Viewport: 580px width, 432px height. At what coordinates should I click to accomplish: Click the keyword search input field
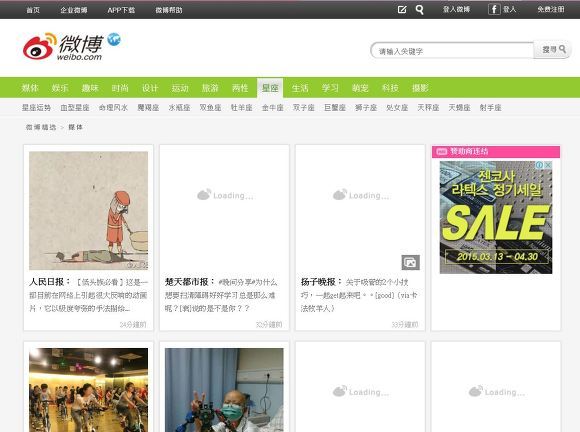pos(452,51)
